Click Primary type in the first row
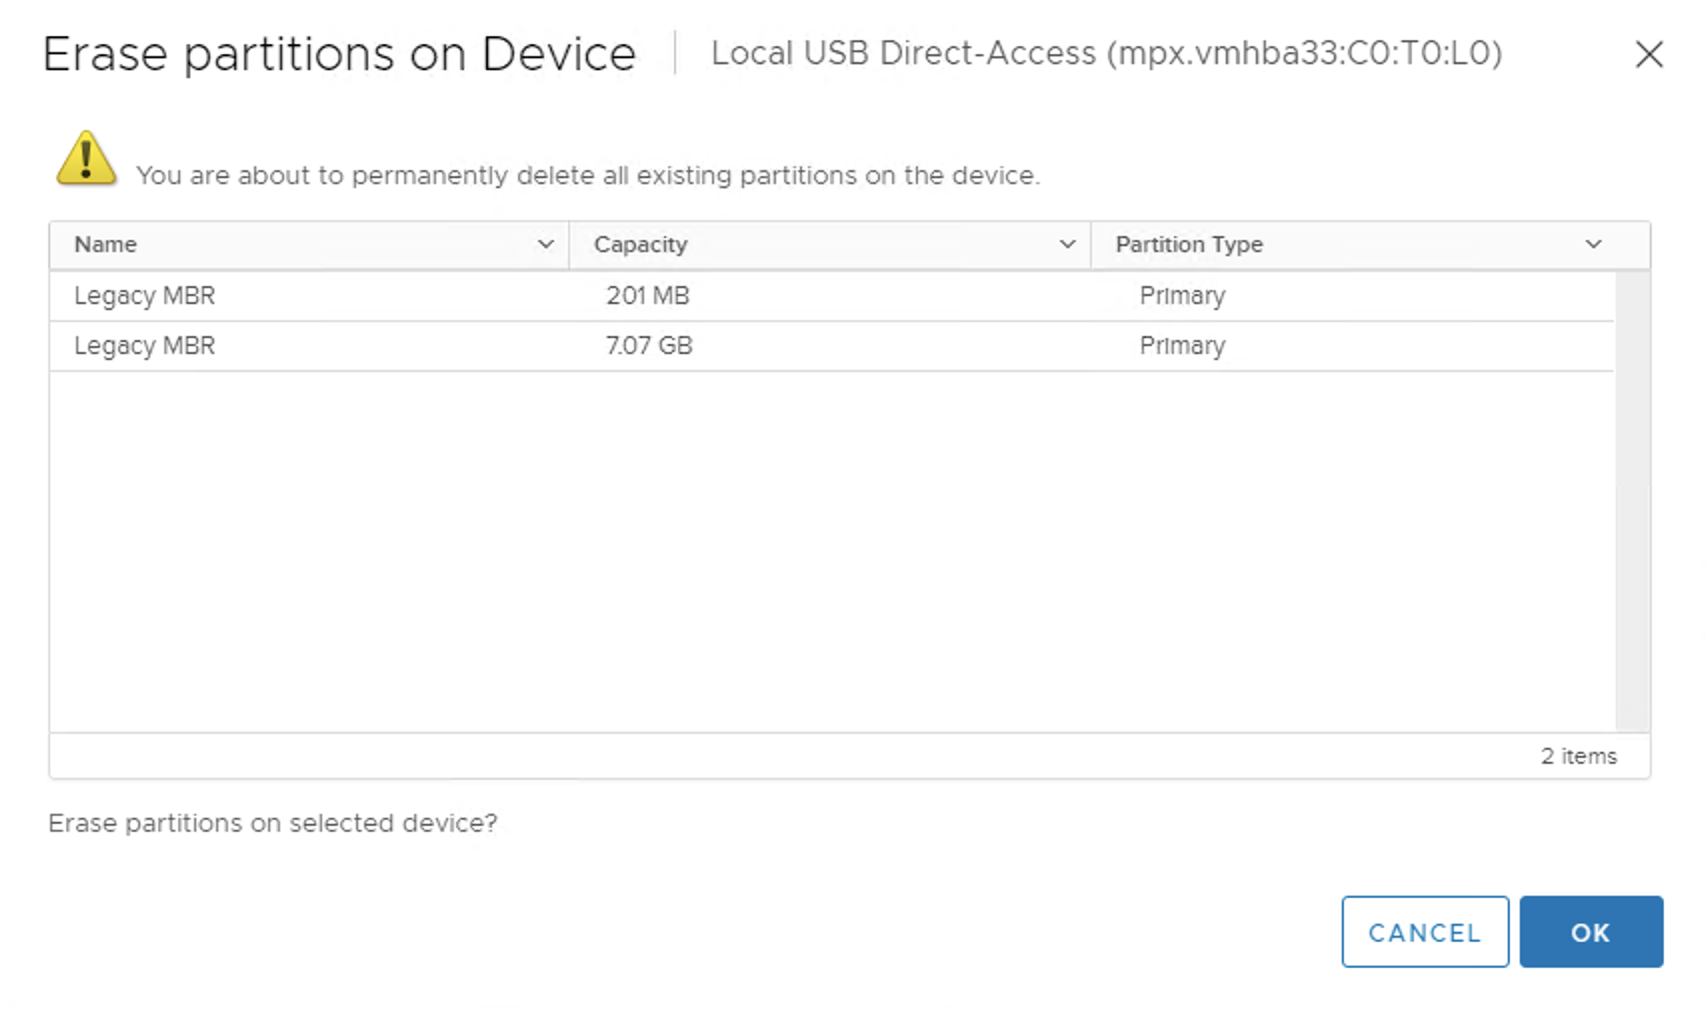This screenshot has height=1010, width=1706. [x=1182, y=296]
